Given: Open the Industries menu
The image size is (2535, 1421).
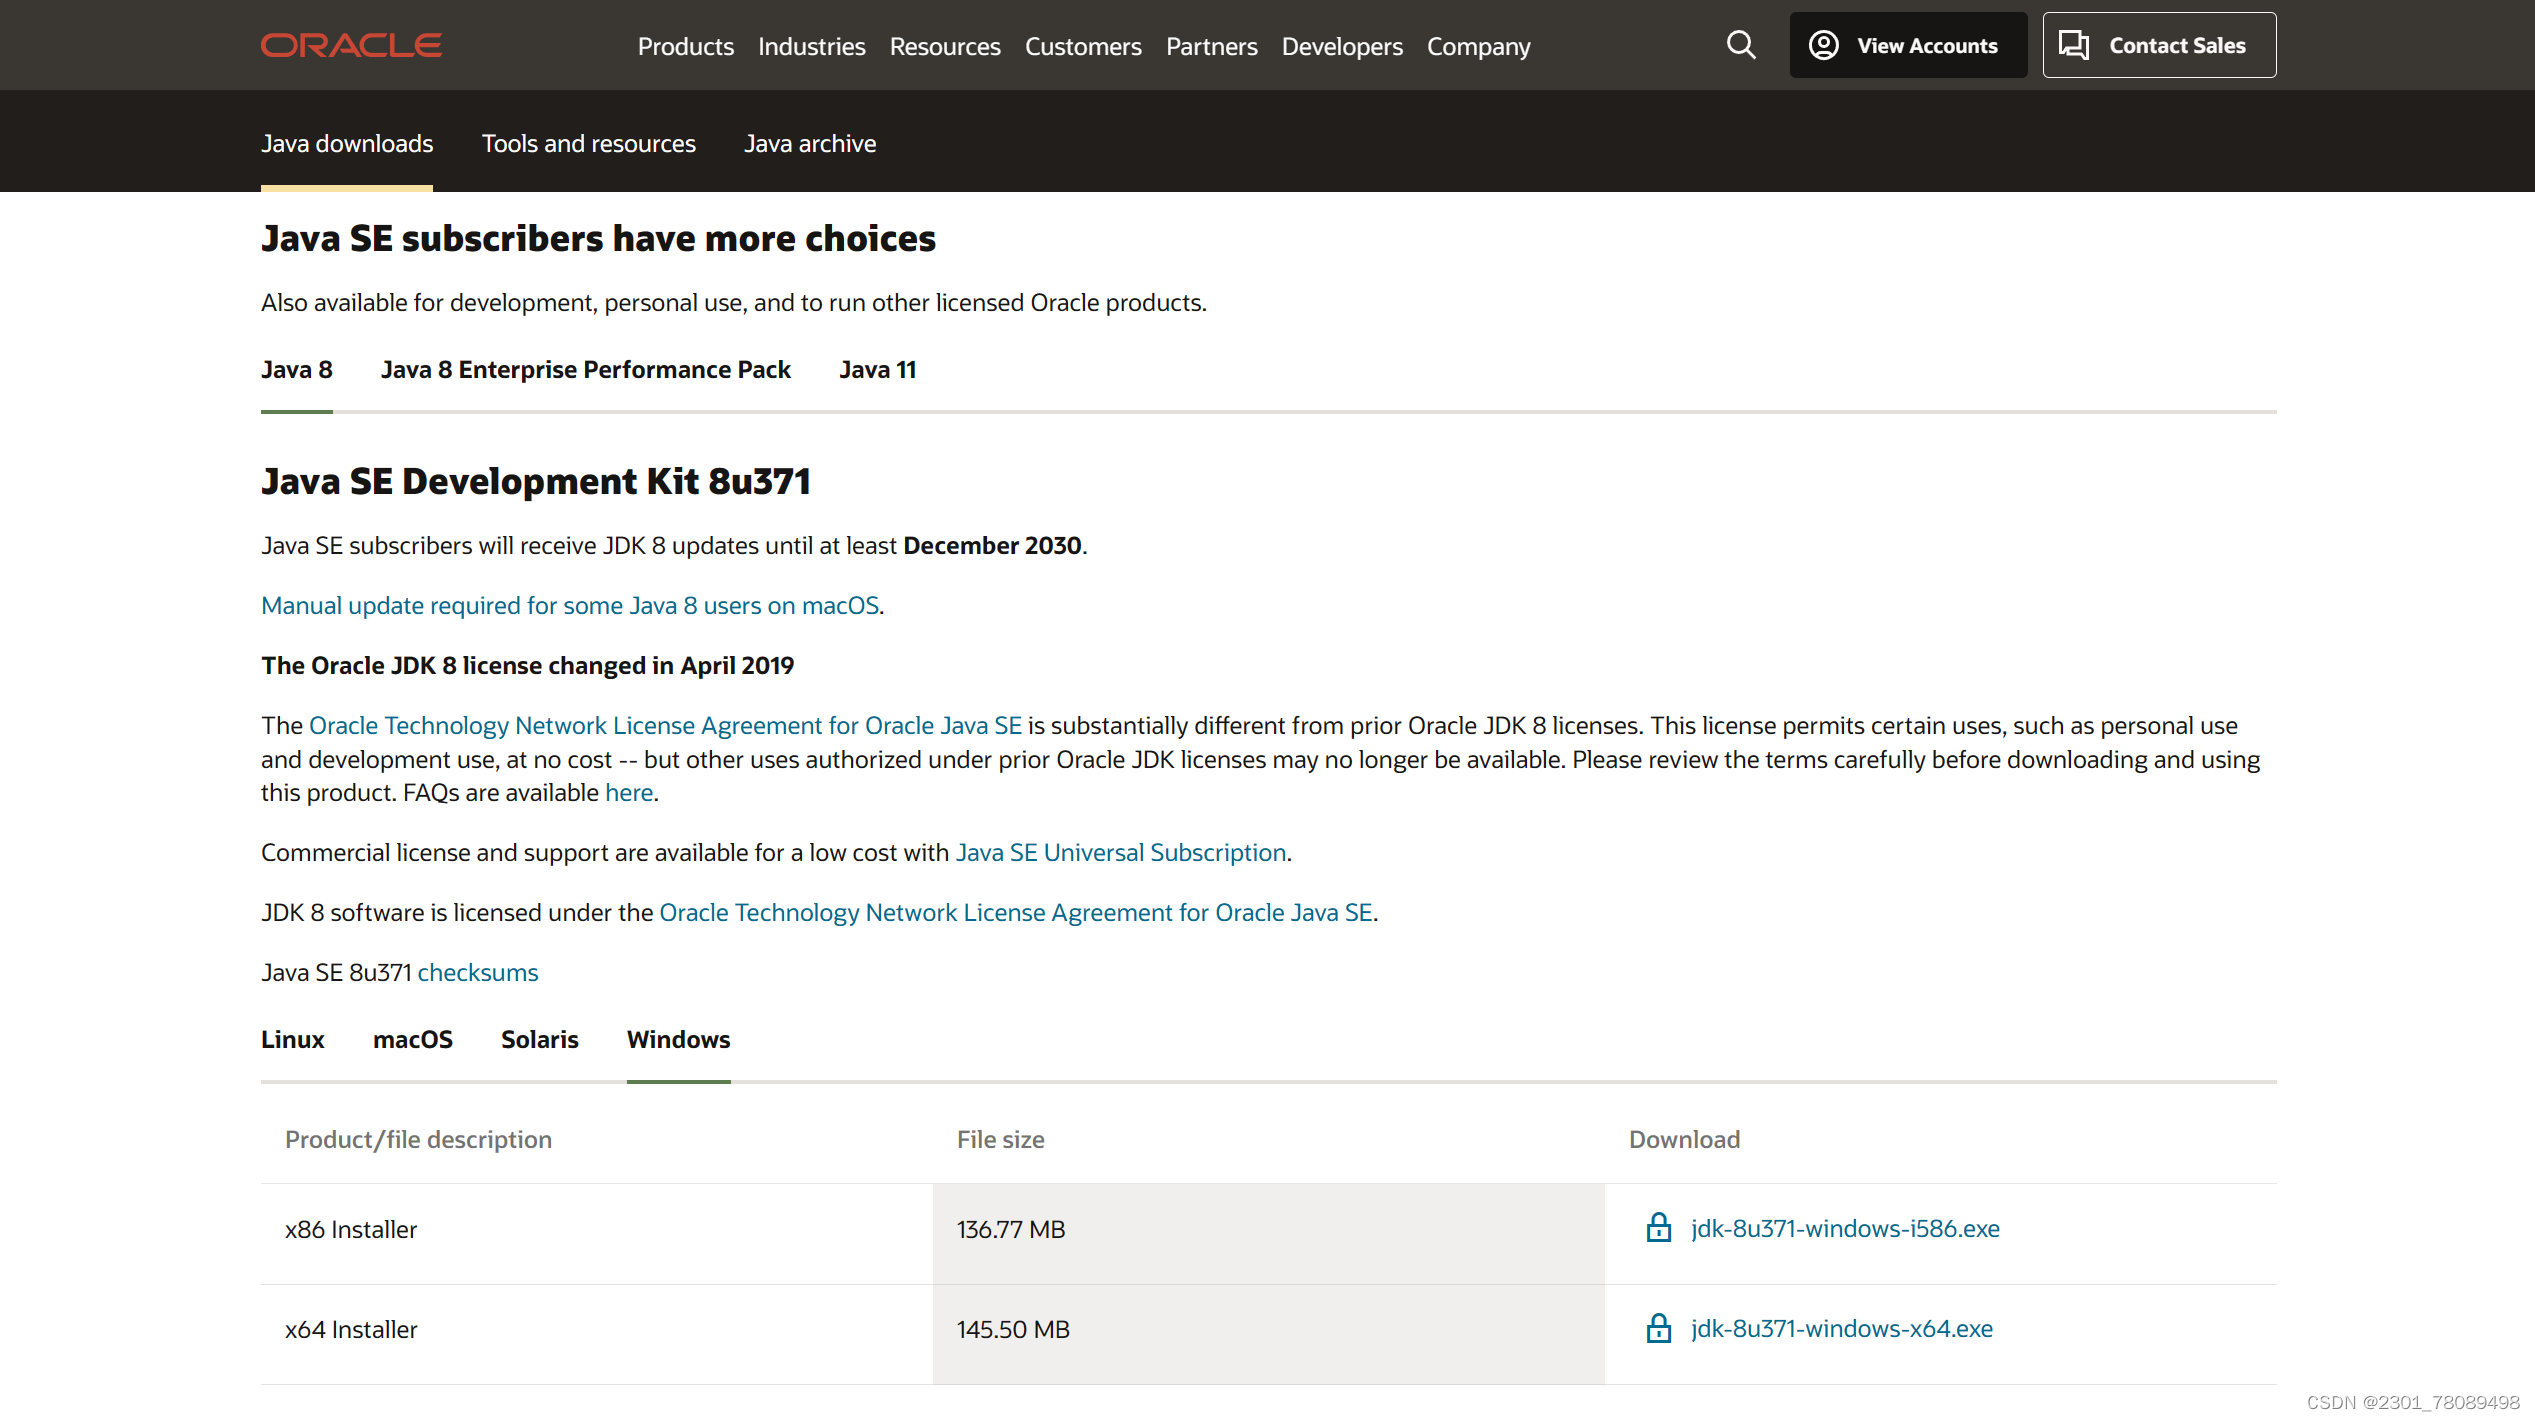Looking at the screenshot, I should [811, 46].
